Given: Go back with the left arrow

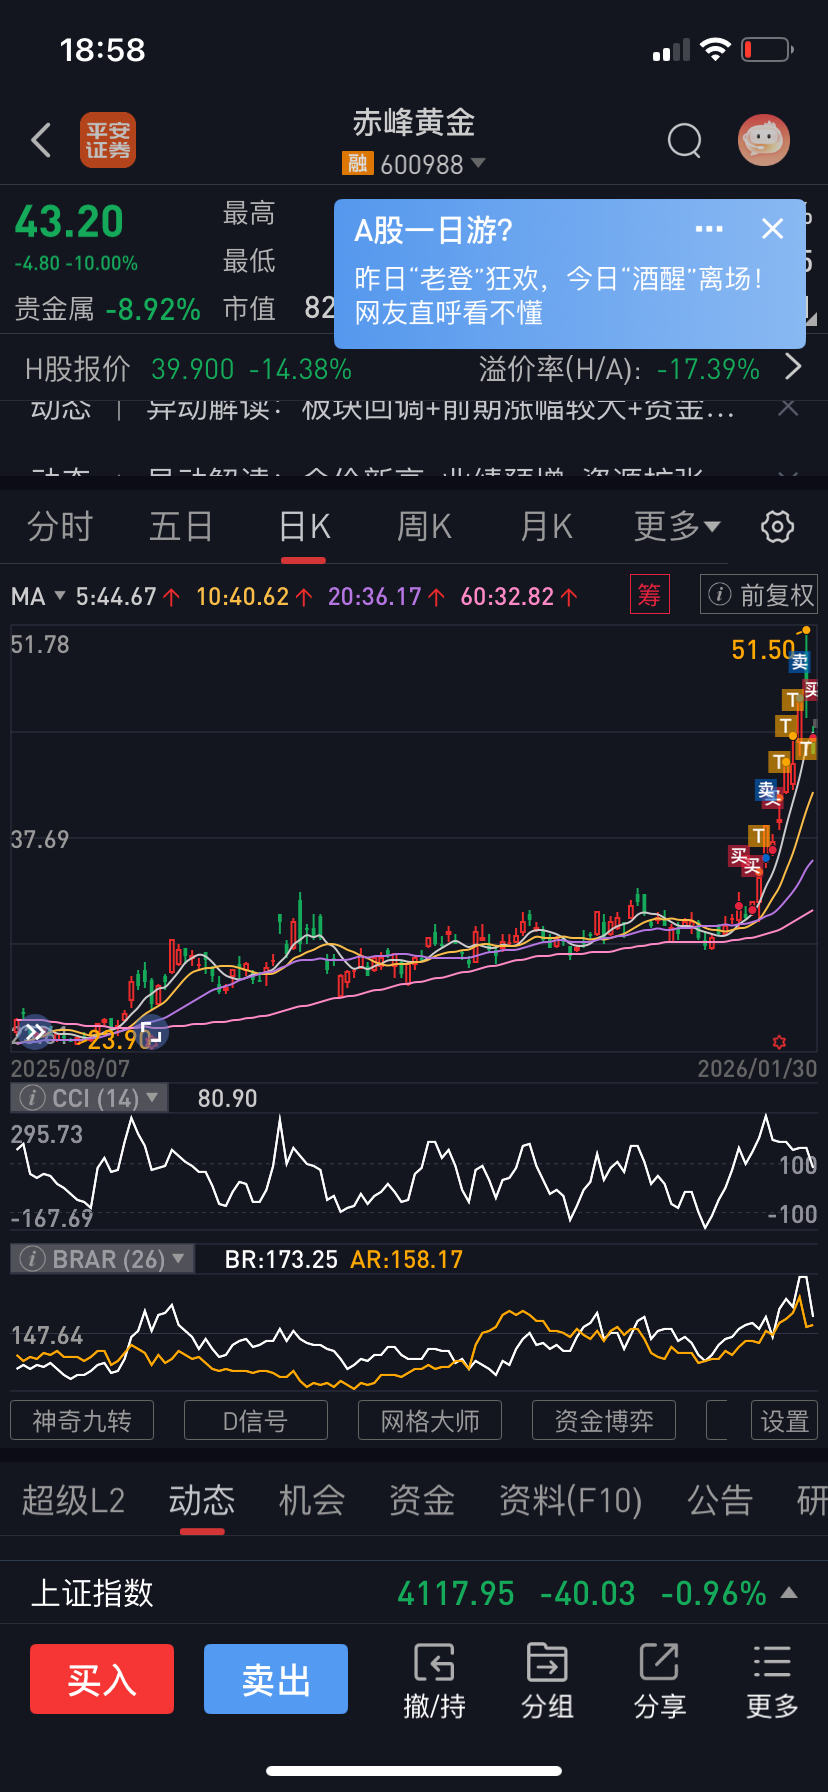Looking at the screenshot, I should [41, 140].
